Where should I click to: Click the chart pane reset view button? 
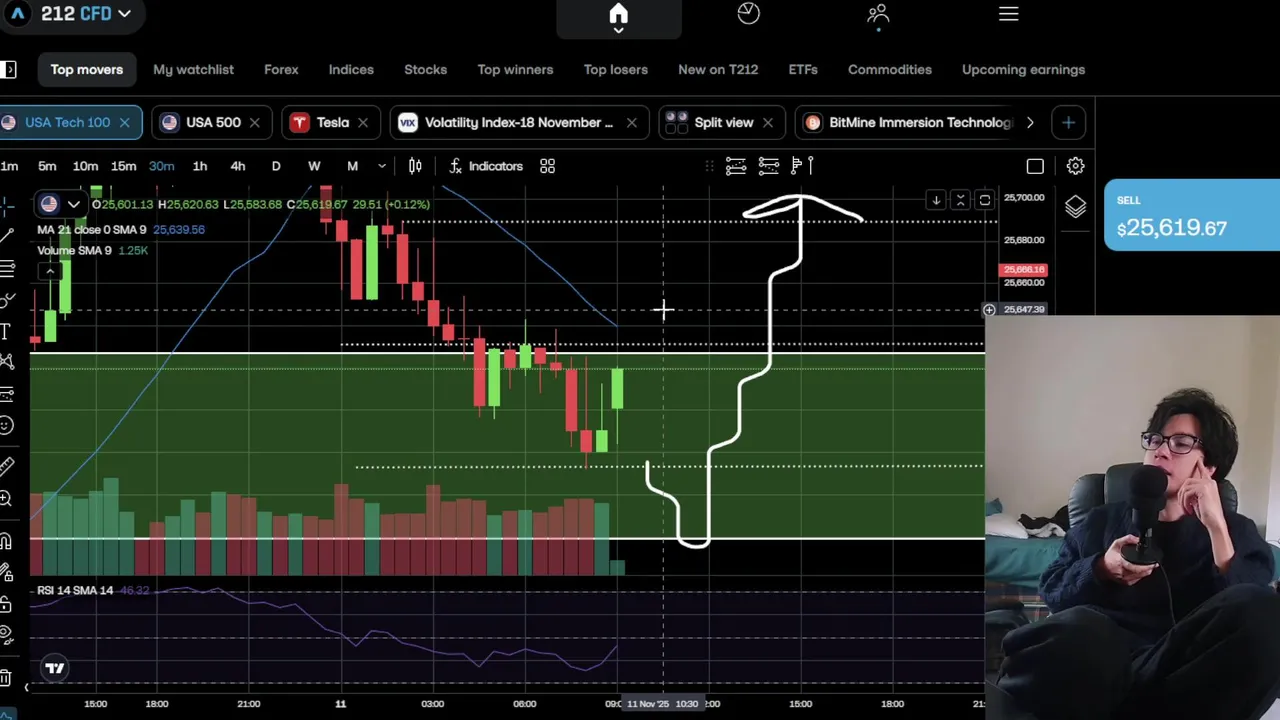point(984,201)
